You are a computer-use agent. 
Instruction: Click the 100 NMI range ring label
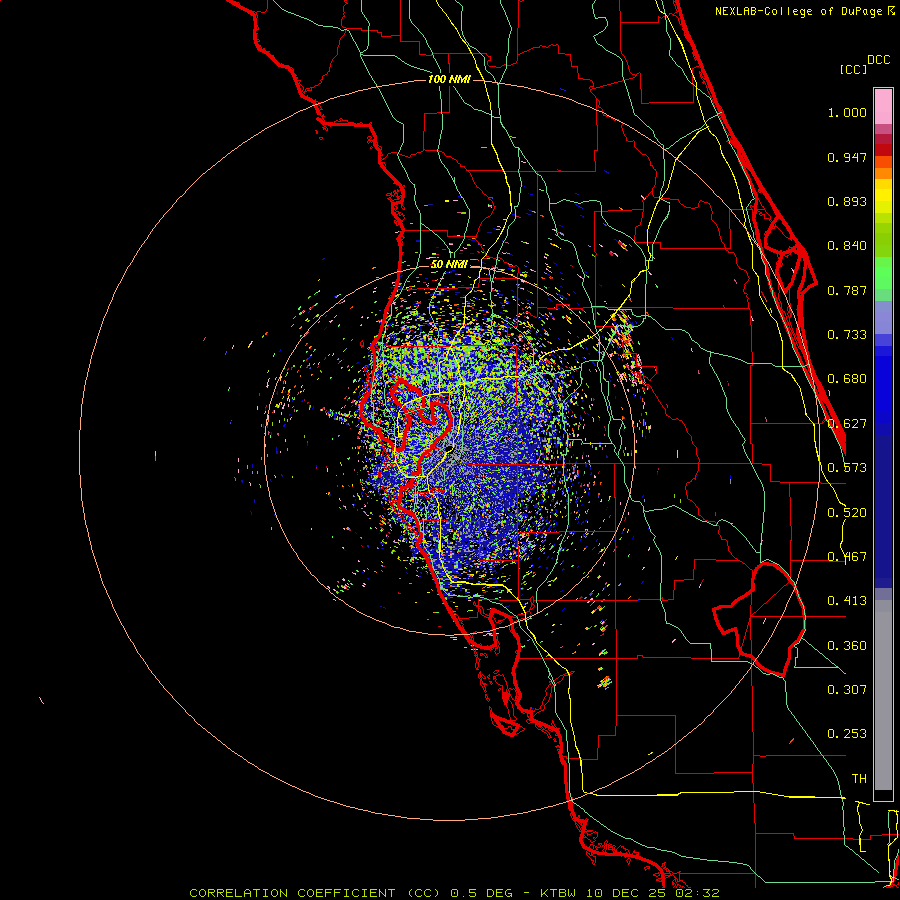(x=449, y=79)
